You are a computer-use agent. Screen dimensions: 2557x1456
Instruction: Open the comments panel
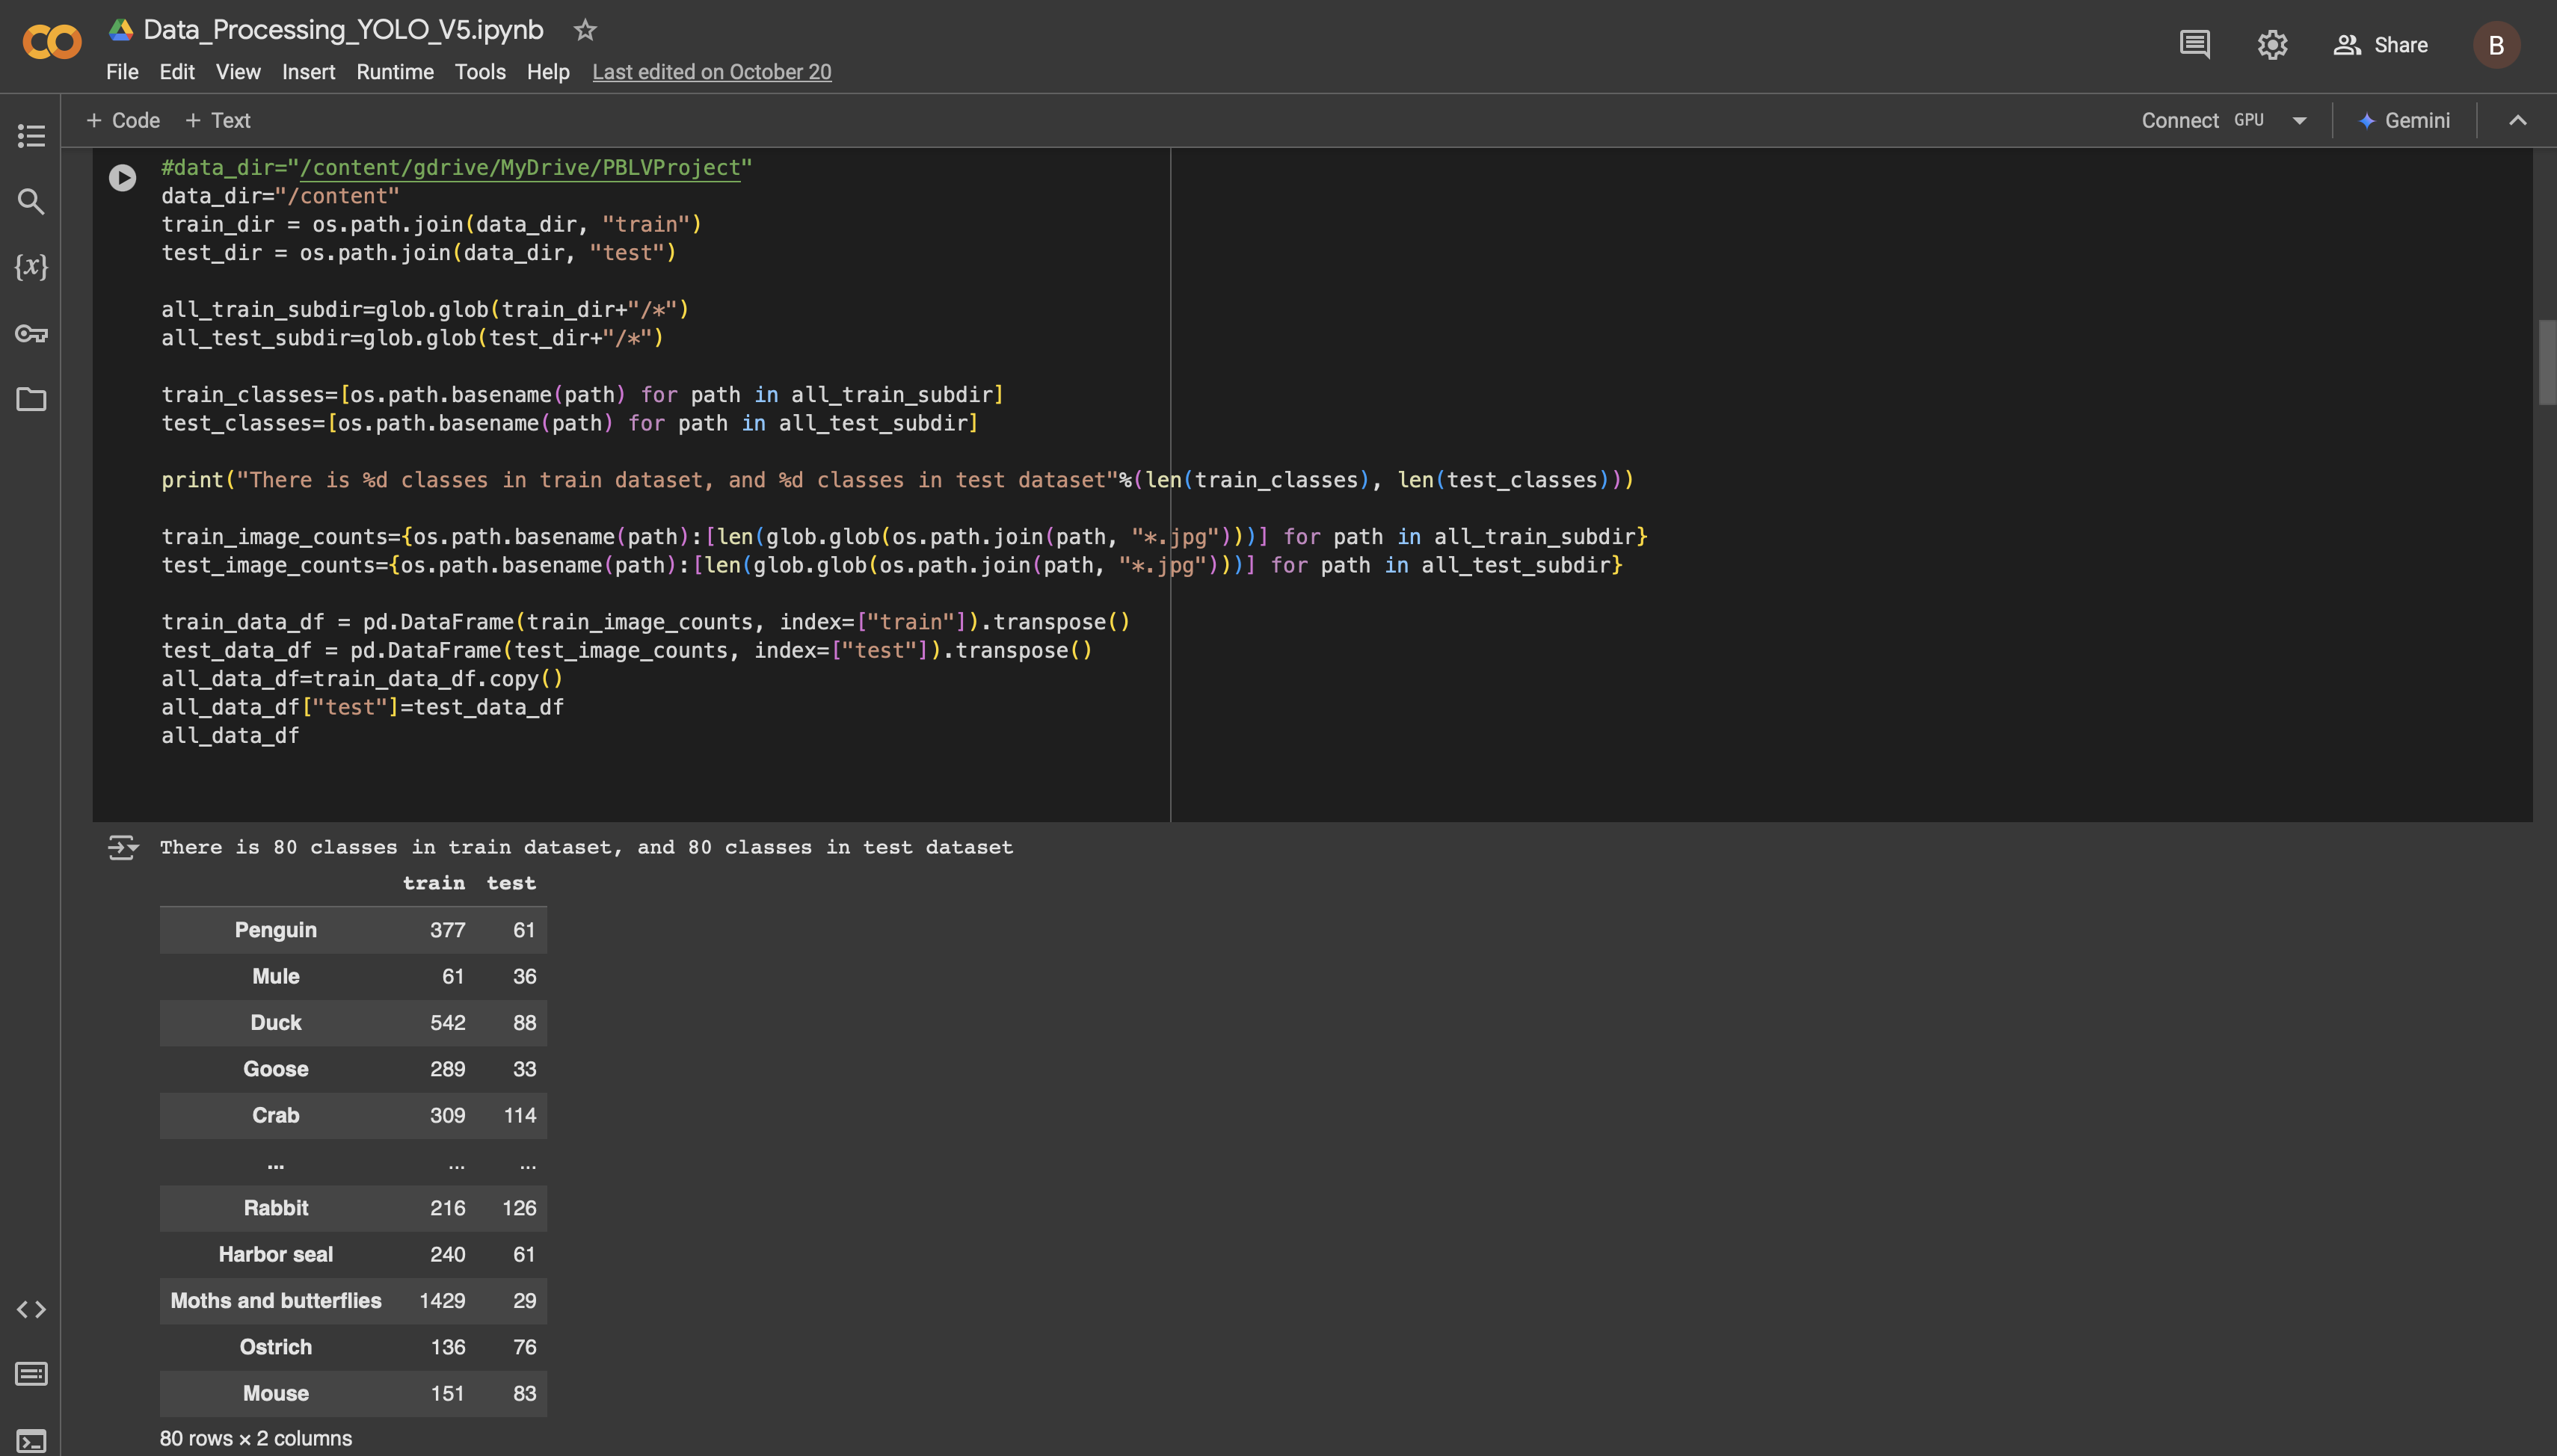[x=2194, y=44]
